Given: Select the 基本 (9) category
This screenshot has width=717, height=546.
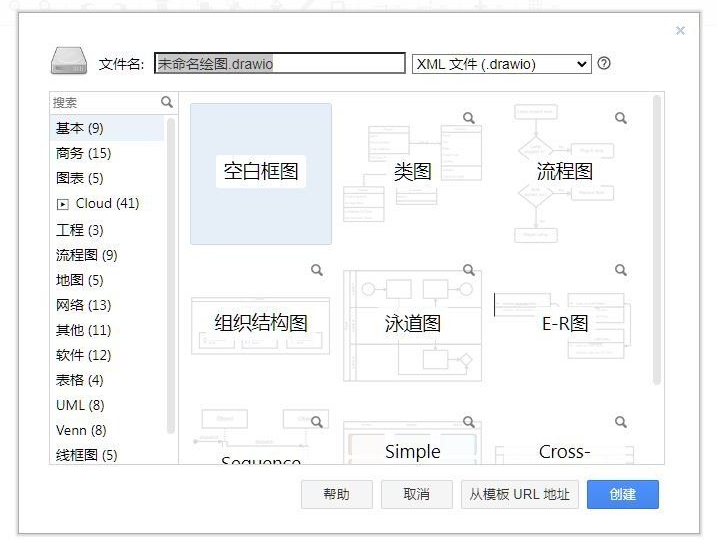Looking at the screenshot, I should coord(107,128).
